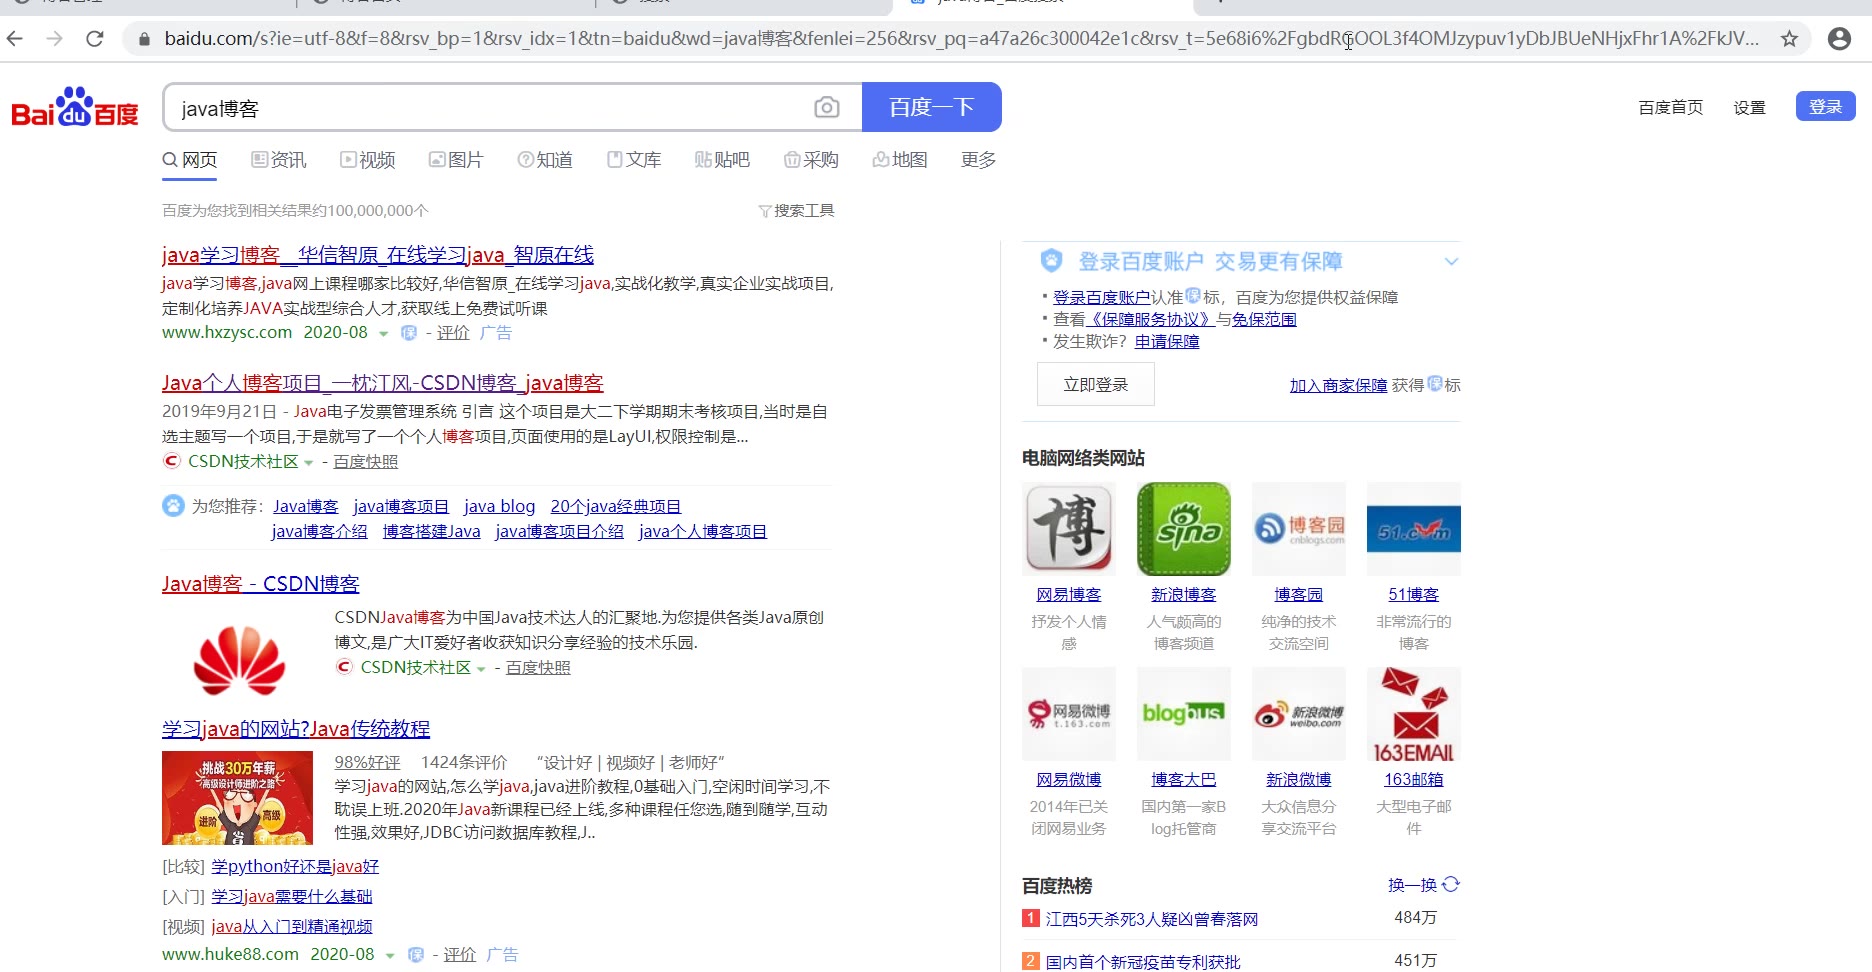Open the 新浪博客 Sina site icon
This screenshot has height=972, width=1872.
tap(1183, 529)
